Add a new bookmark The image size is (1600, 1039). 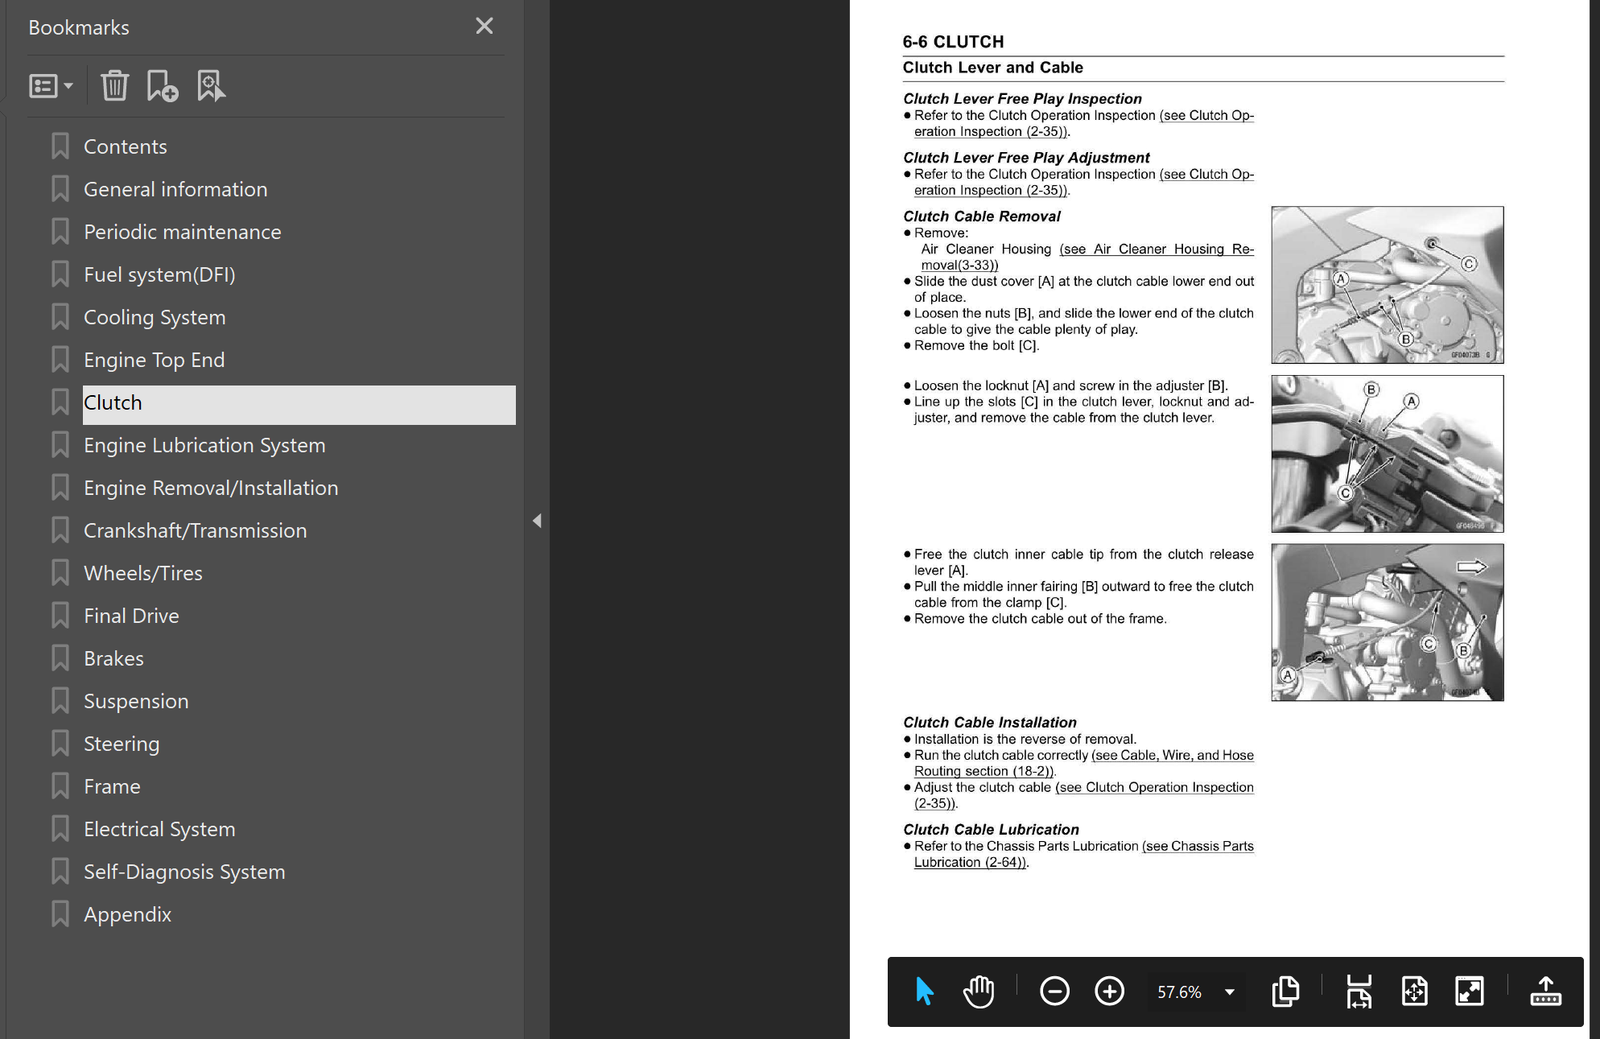(x=162, y=86)
